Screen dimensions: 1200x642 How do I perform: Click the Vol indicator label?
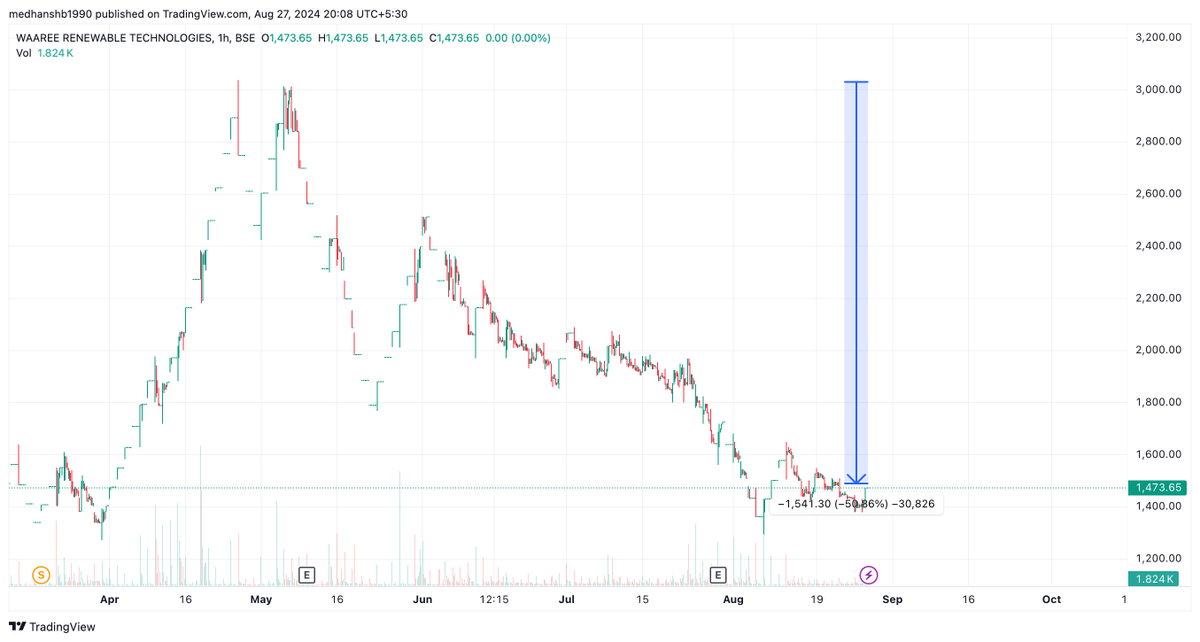[23, 53]
